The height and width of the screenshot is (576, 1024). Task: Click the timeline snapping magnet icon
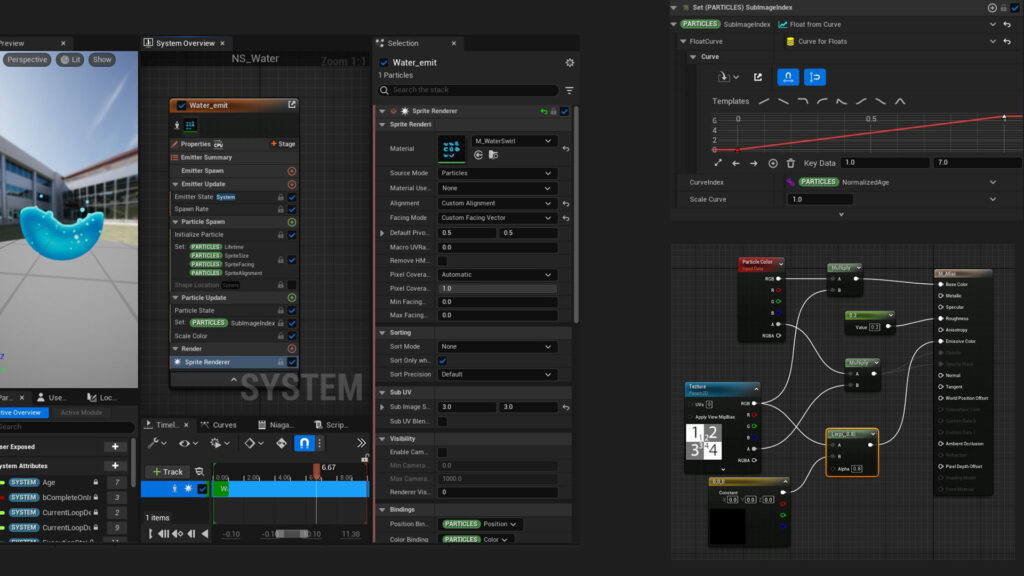tap(305, 443)
